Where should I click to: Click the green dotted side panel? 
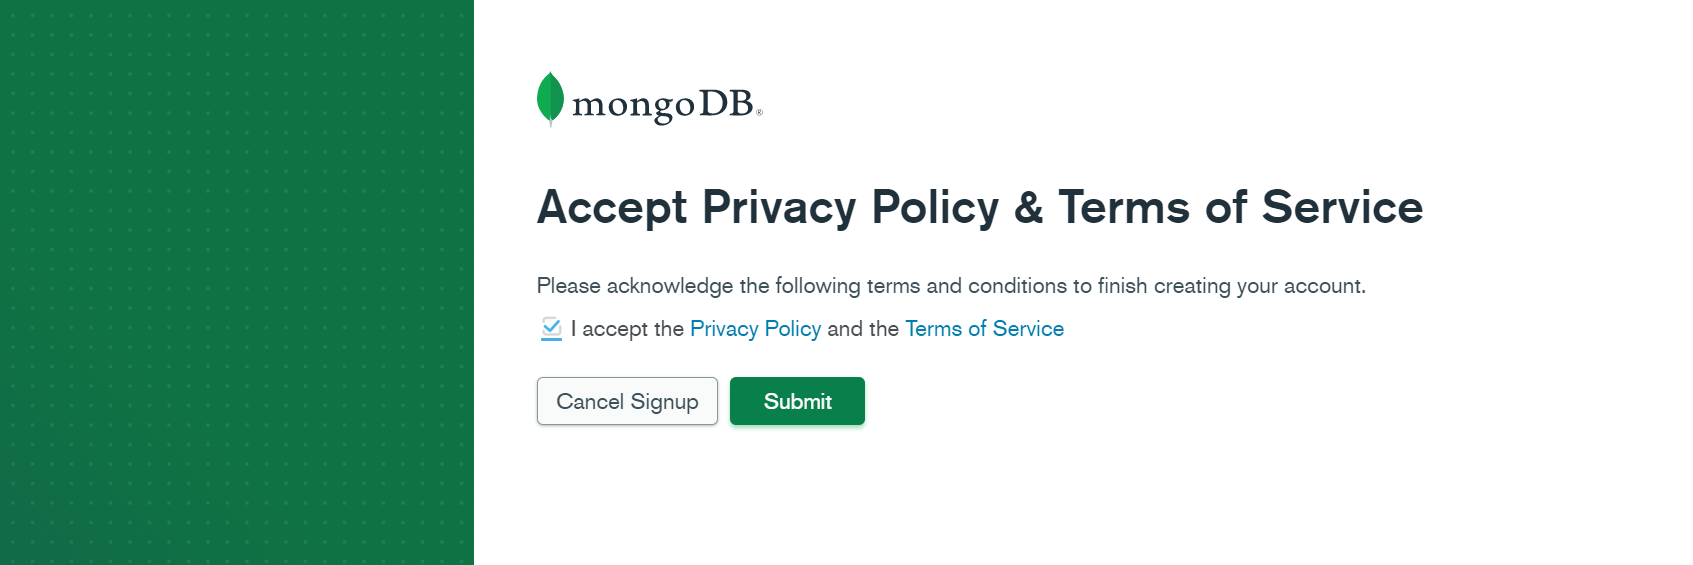click(x=237, y=282)
